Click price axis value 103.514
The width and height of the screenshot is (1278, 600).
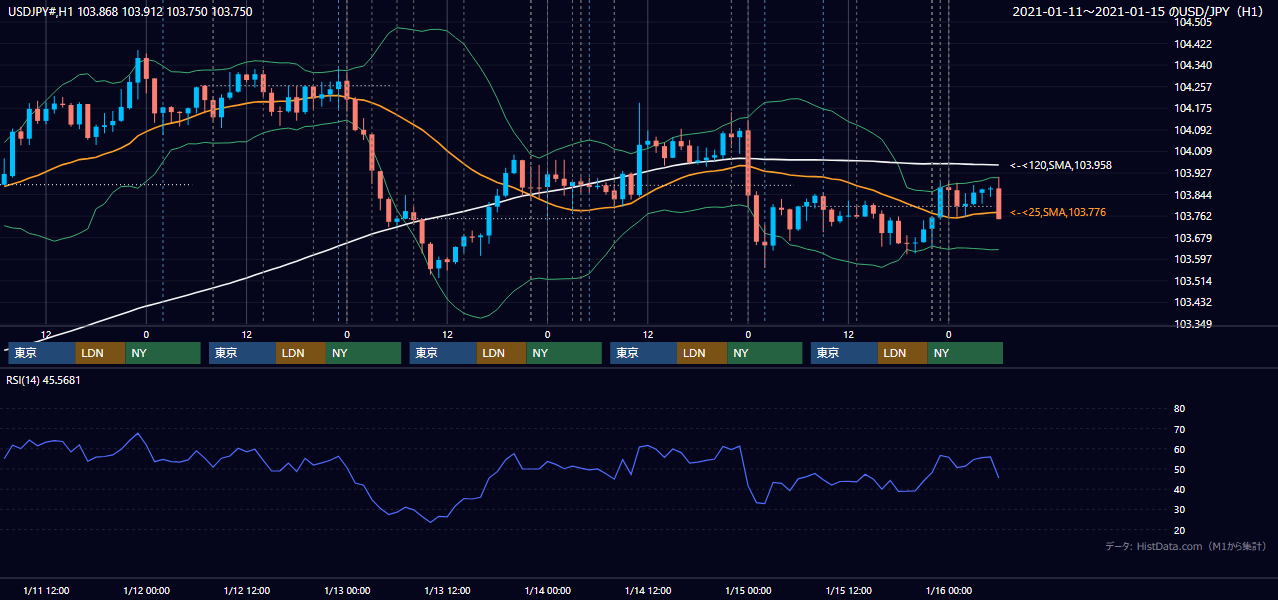coord(1193,281)
